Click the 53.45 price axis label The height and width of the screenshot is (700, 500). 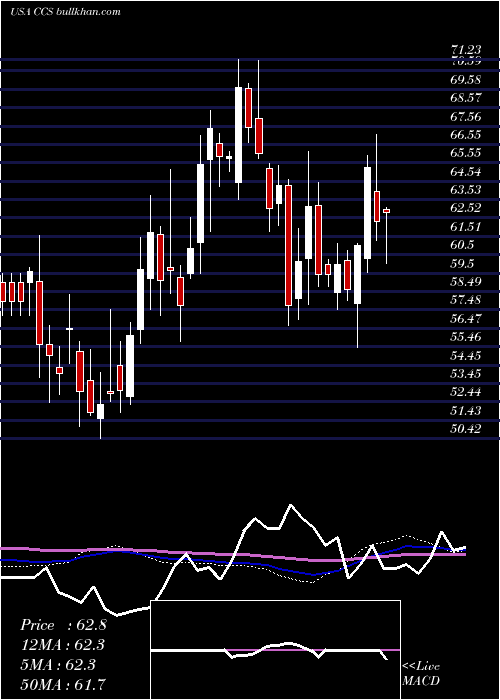pos(466,374)
